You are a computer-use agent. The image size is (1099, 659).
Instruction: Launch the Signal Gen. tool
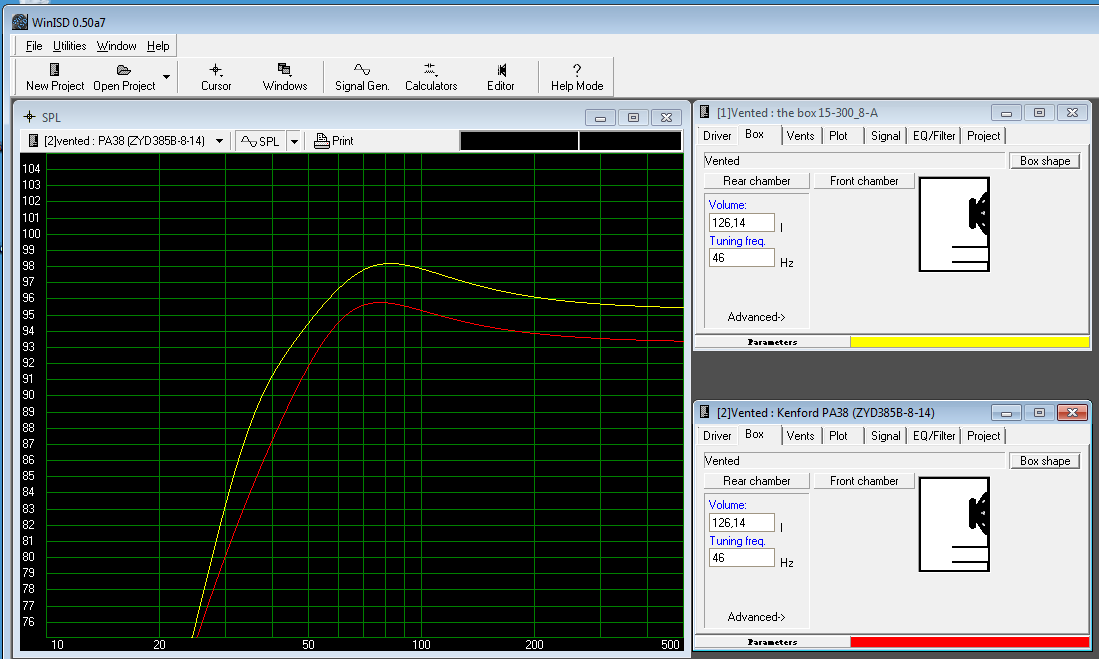[362, 77]
